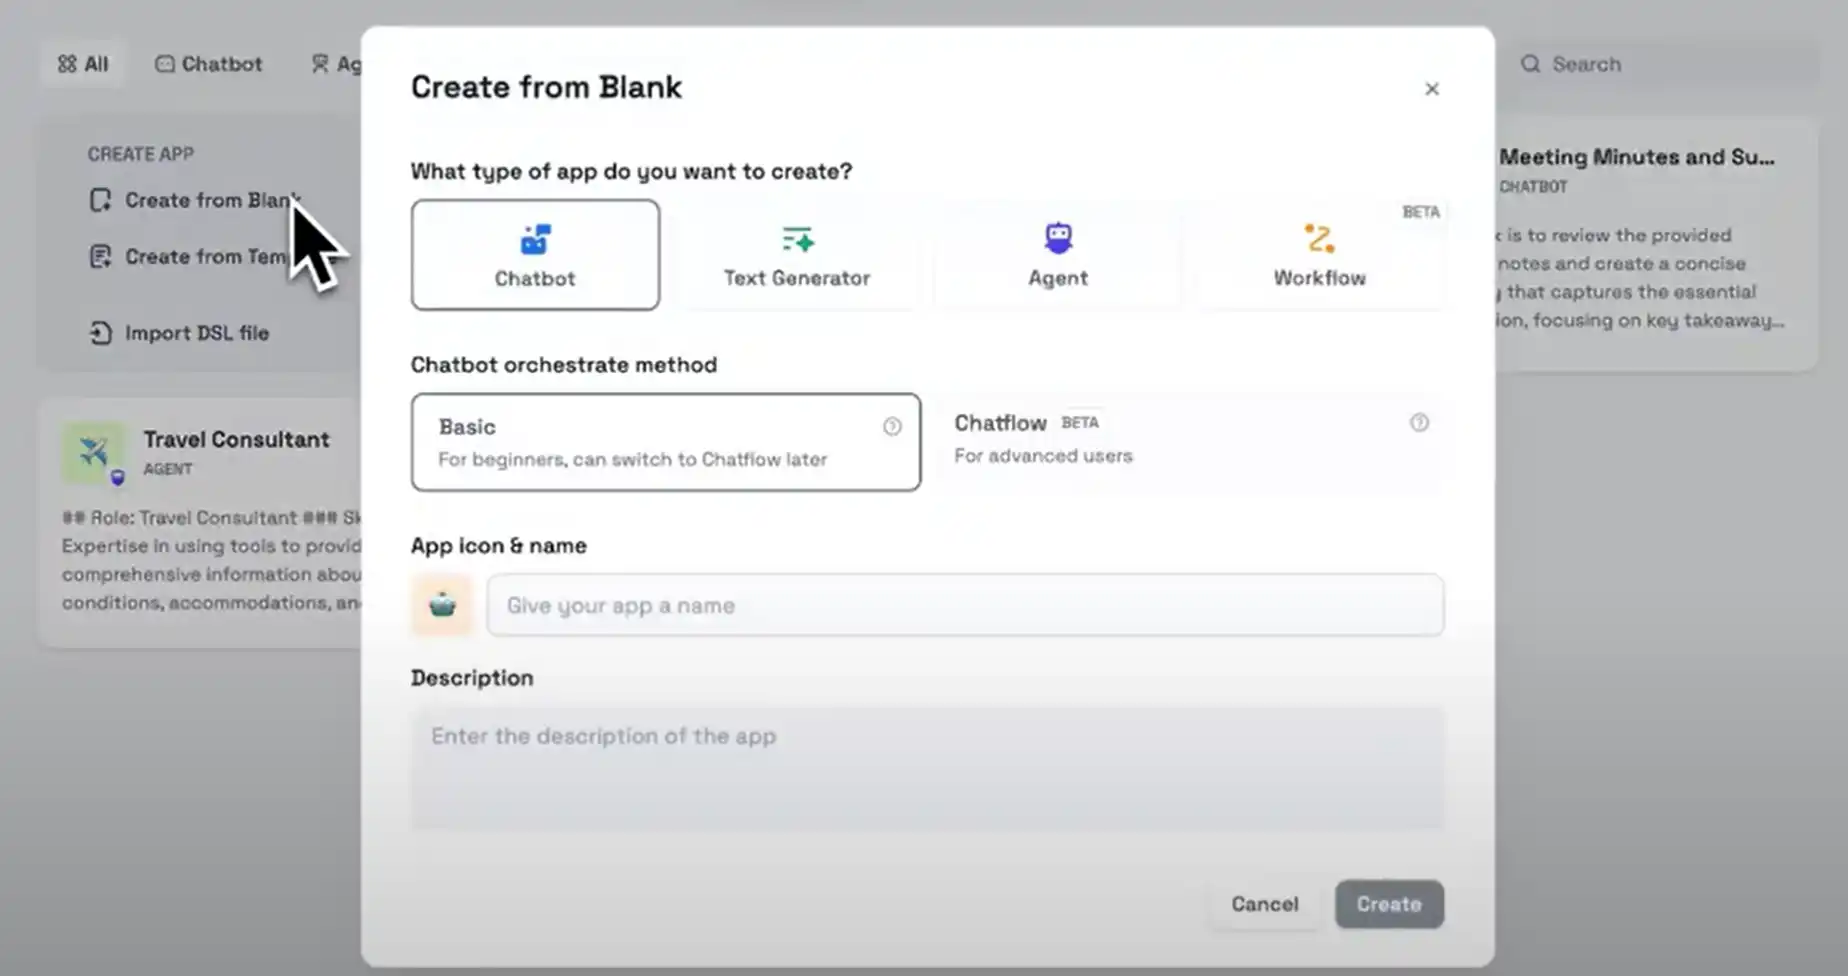Click the Create from Template icon
This screenshot has height=976, width=1848.
100,257
